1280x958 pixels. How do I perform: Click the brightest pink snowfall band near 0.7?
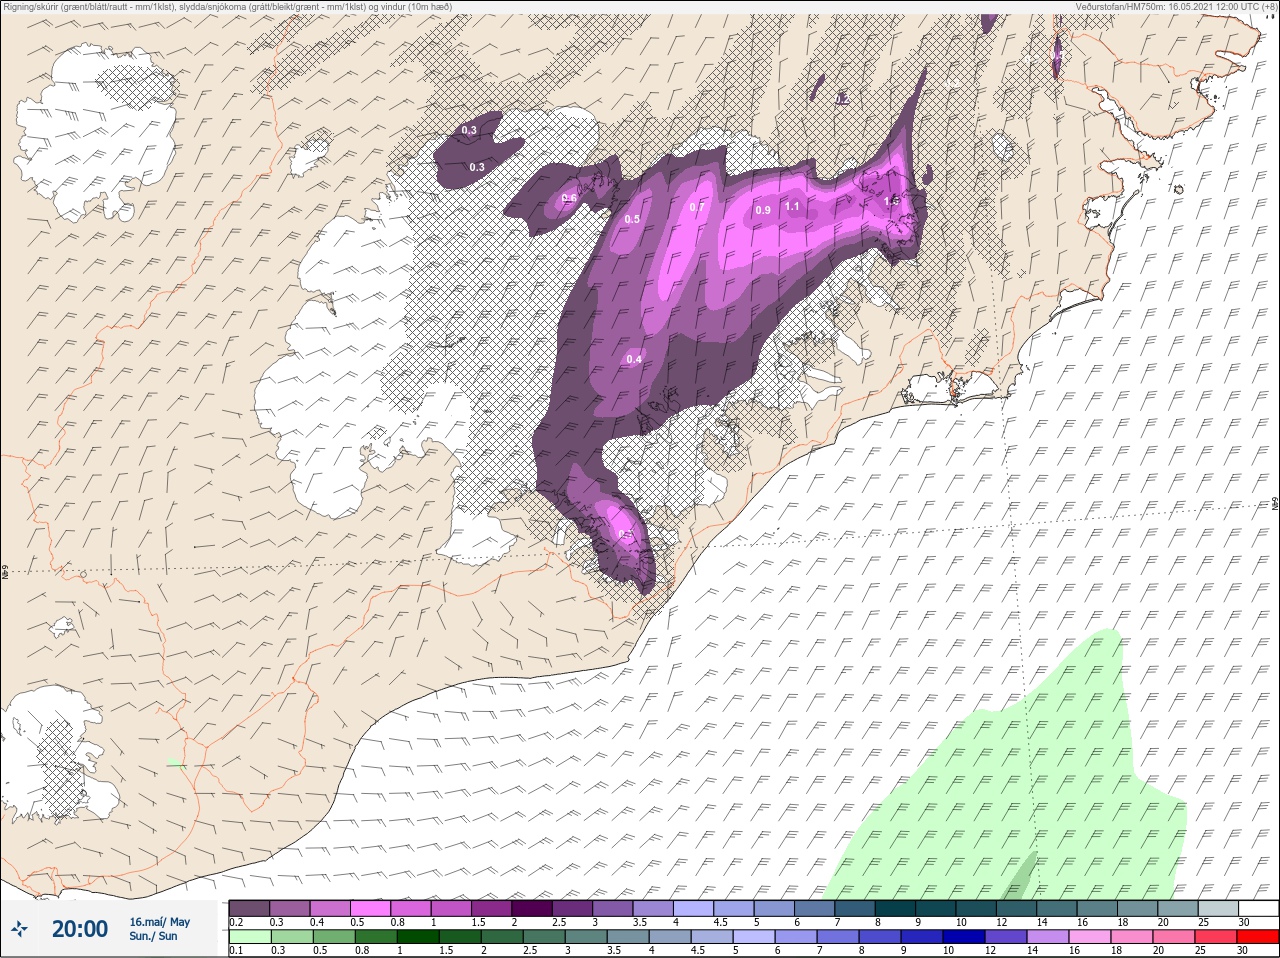click(685, 240)
